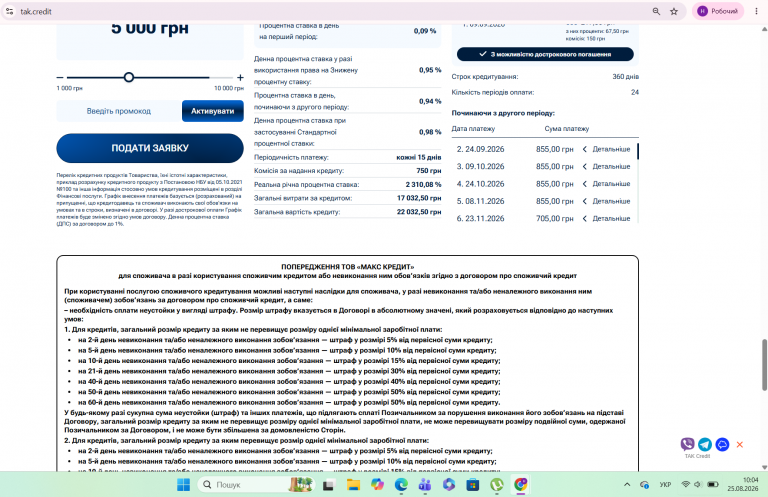This screenshot has width=768, height=497.
Task: Open the Windows Start menu
Action: (184, 485)
